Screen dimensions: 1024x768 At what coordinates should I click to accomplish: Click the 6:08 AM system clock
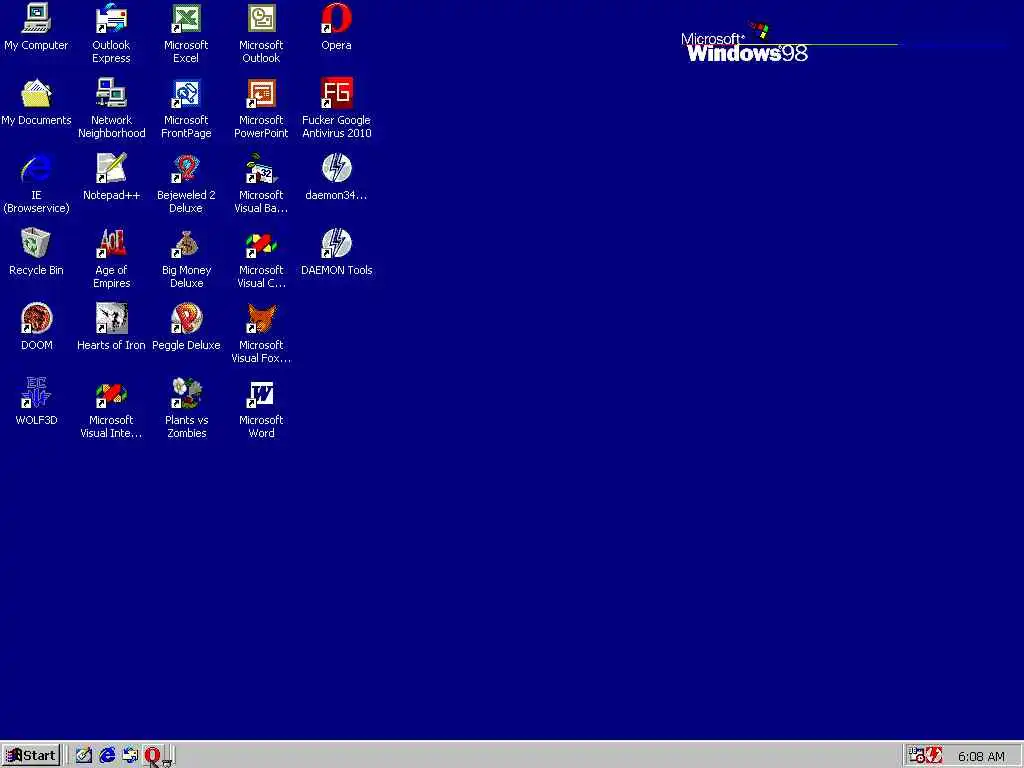point(981,756)
